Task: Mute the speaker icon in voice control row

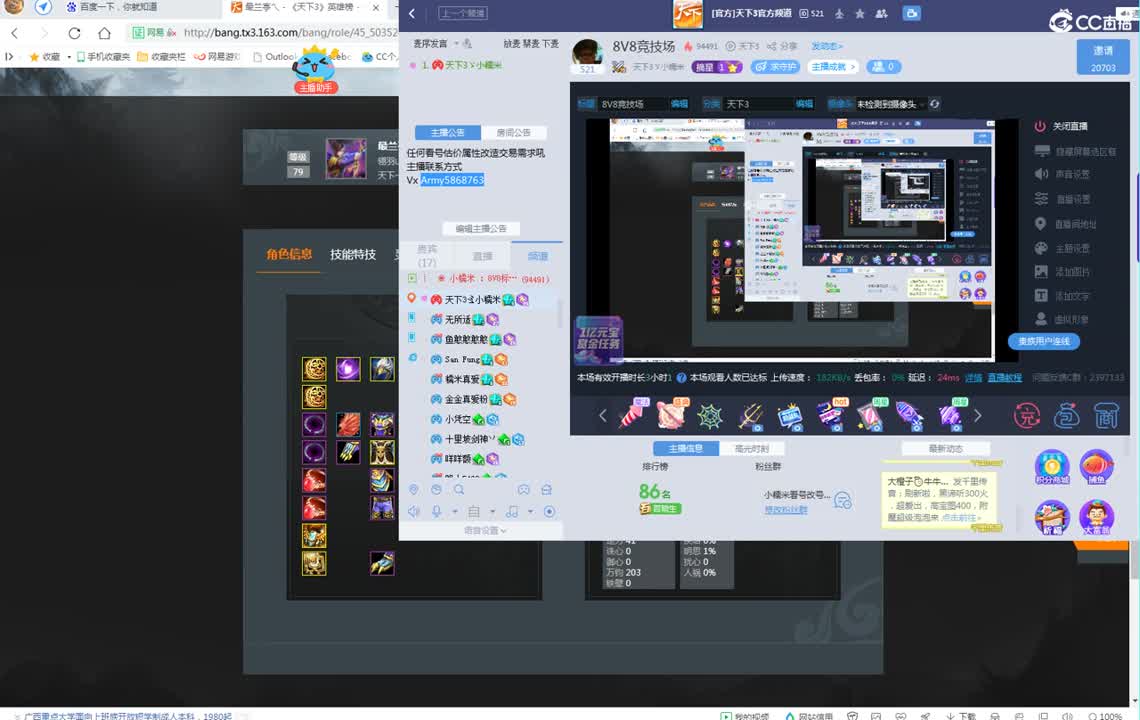Action: pyautogui.click(x=413, y=511)
